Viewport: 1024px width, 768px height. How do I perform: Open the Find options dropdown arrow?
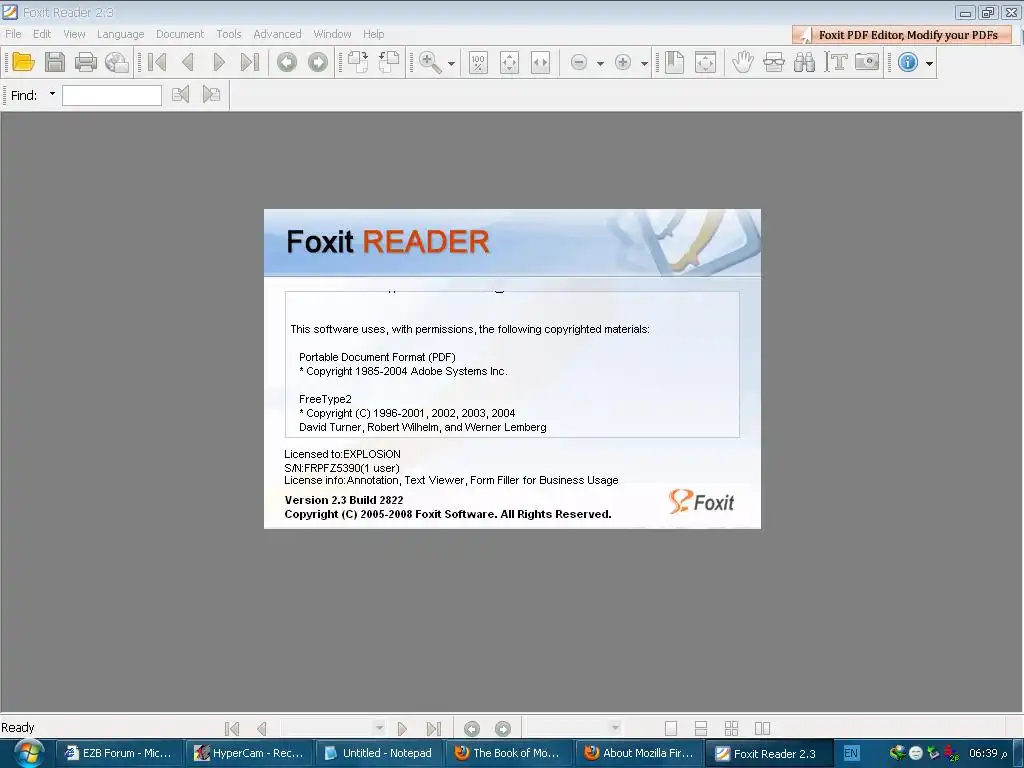pos(52,94)
